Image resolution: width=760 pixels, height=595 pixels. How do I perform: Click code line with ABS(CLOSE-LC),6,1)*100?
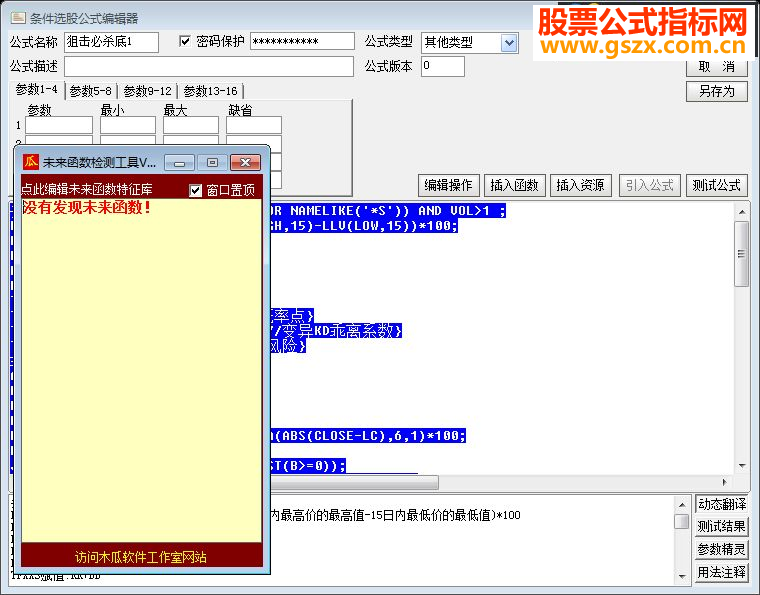click(368, 436)
